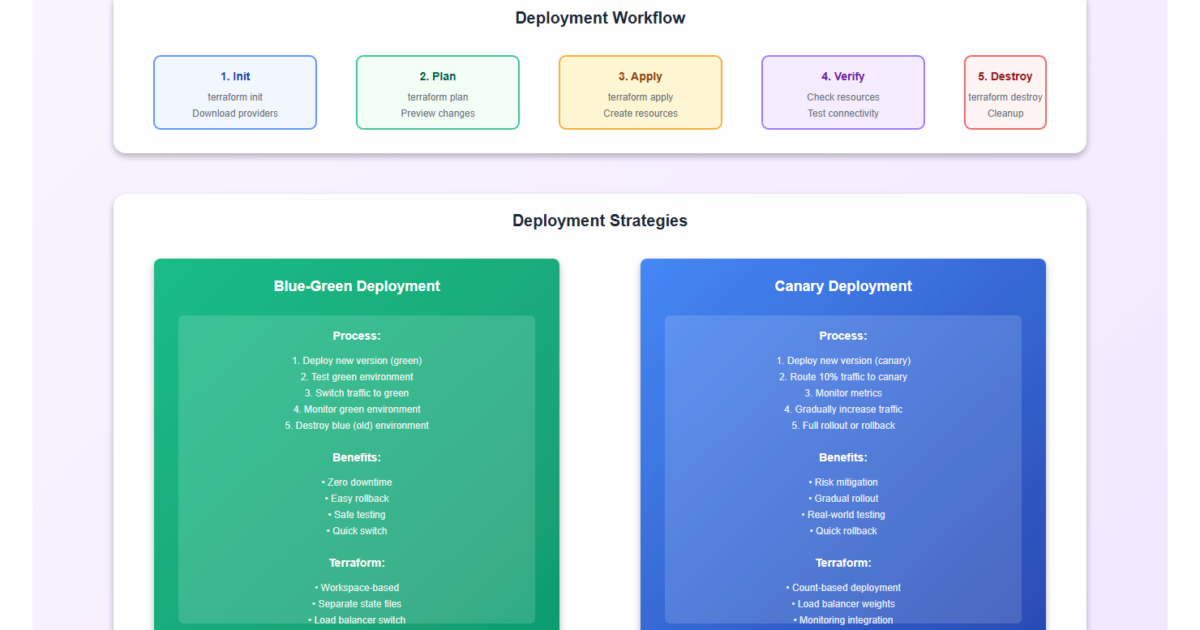Click the 'Zero downtime' benefit item
The height and width of the screenshot is (630, 1200).
point(357,482)
